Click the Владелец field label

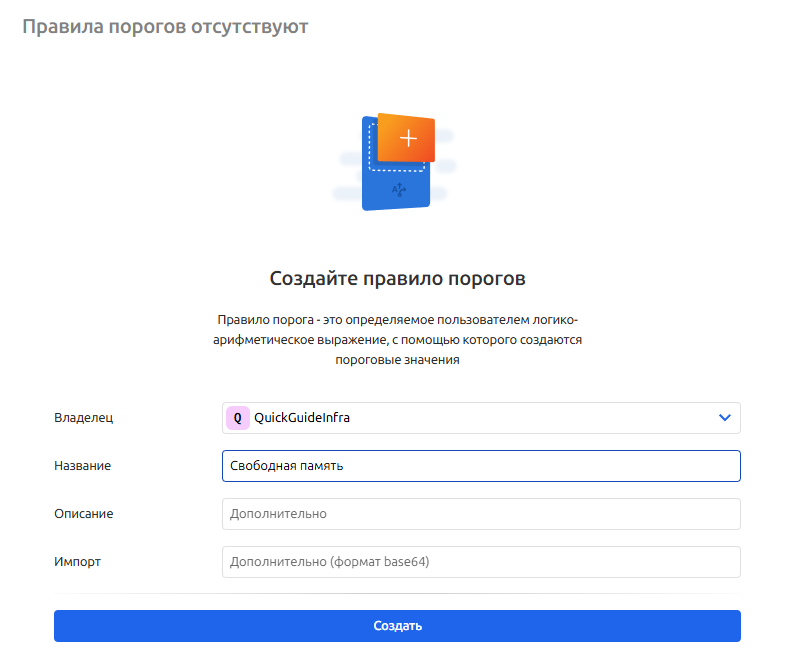83,418
